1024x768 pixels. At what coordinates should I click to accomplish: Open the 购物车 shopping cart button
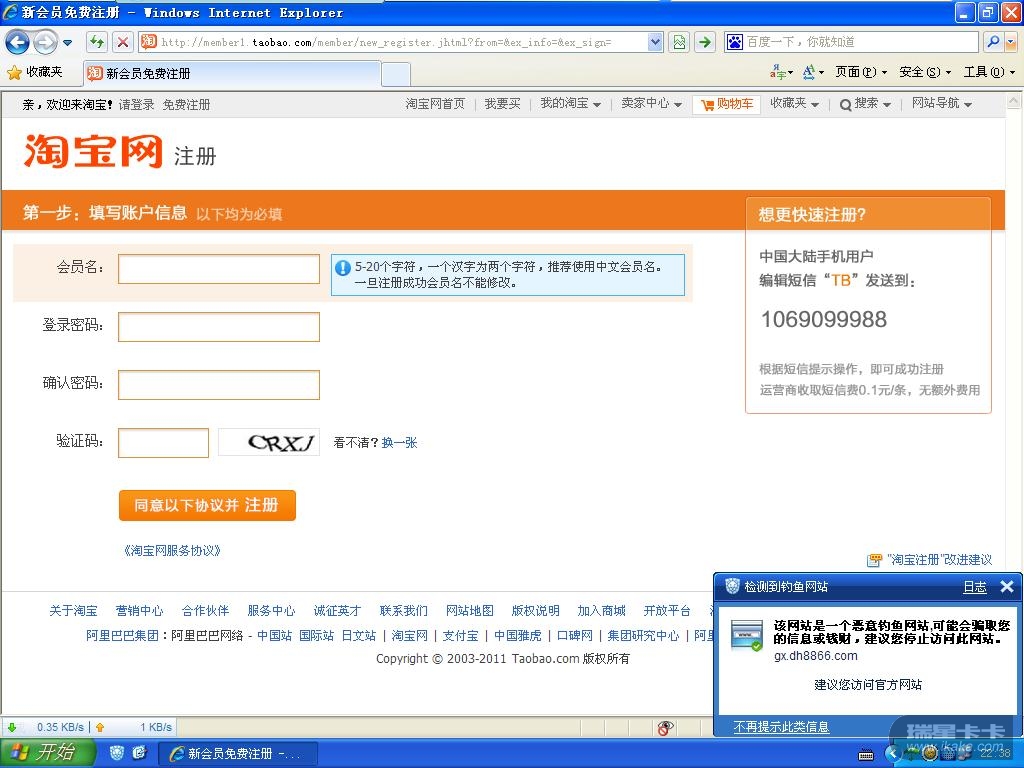click(x=726, y=104)
